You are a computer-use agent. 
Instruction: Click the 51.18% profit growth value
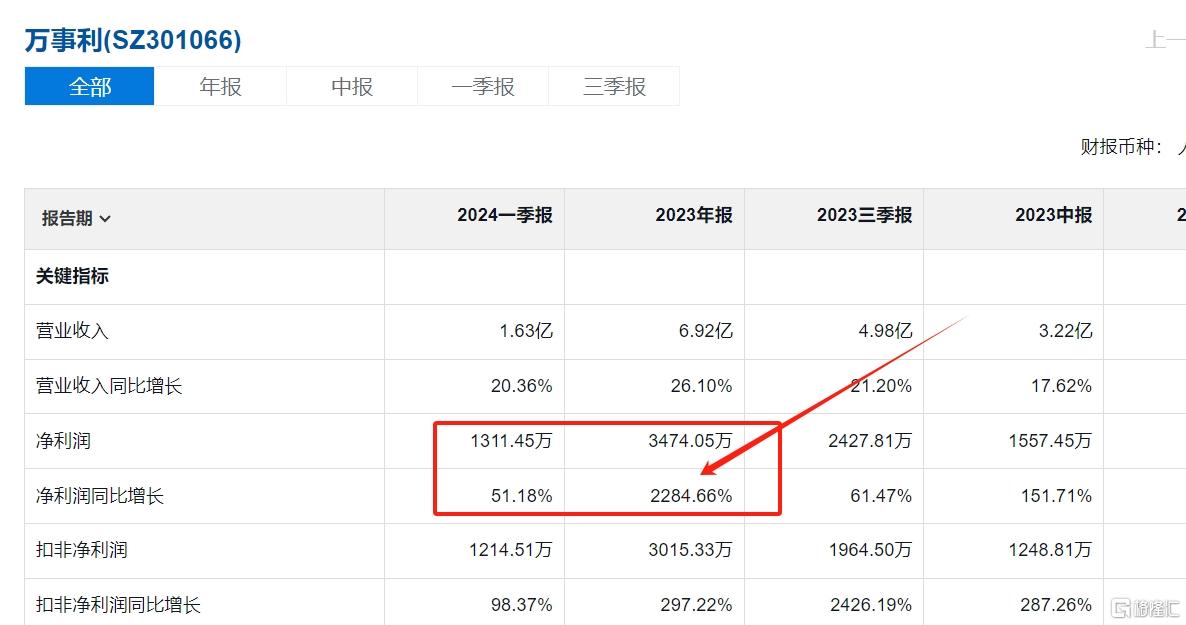(521, 496)
